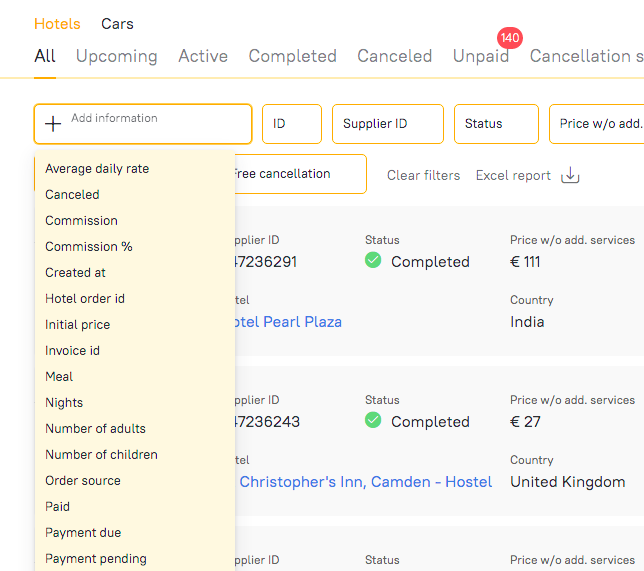Pick Hotel order id from the list
Viewport: 644px width, 571px height.
coord(85,299)
